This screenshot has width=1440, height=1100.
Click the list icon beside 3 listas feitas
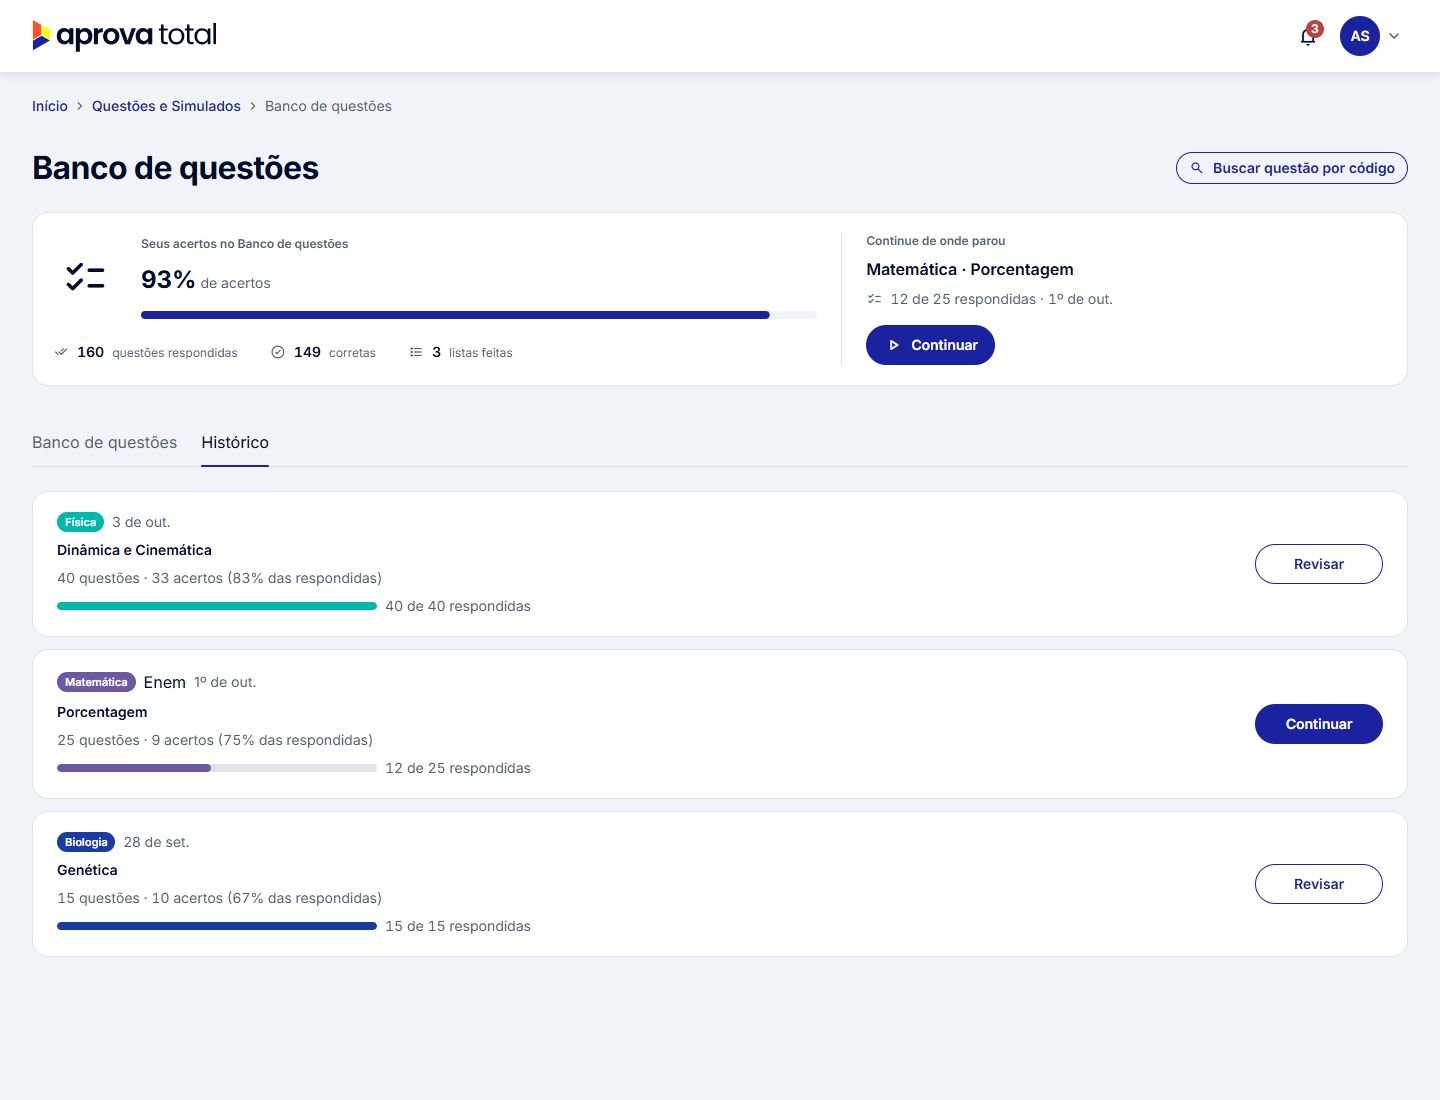(x=416, y=352)
